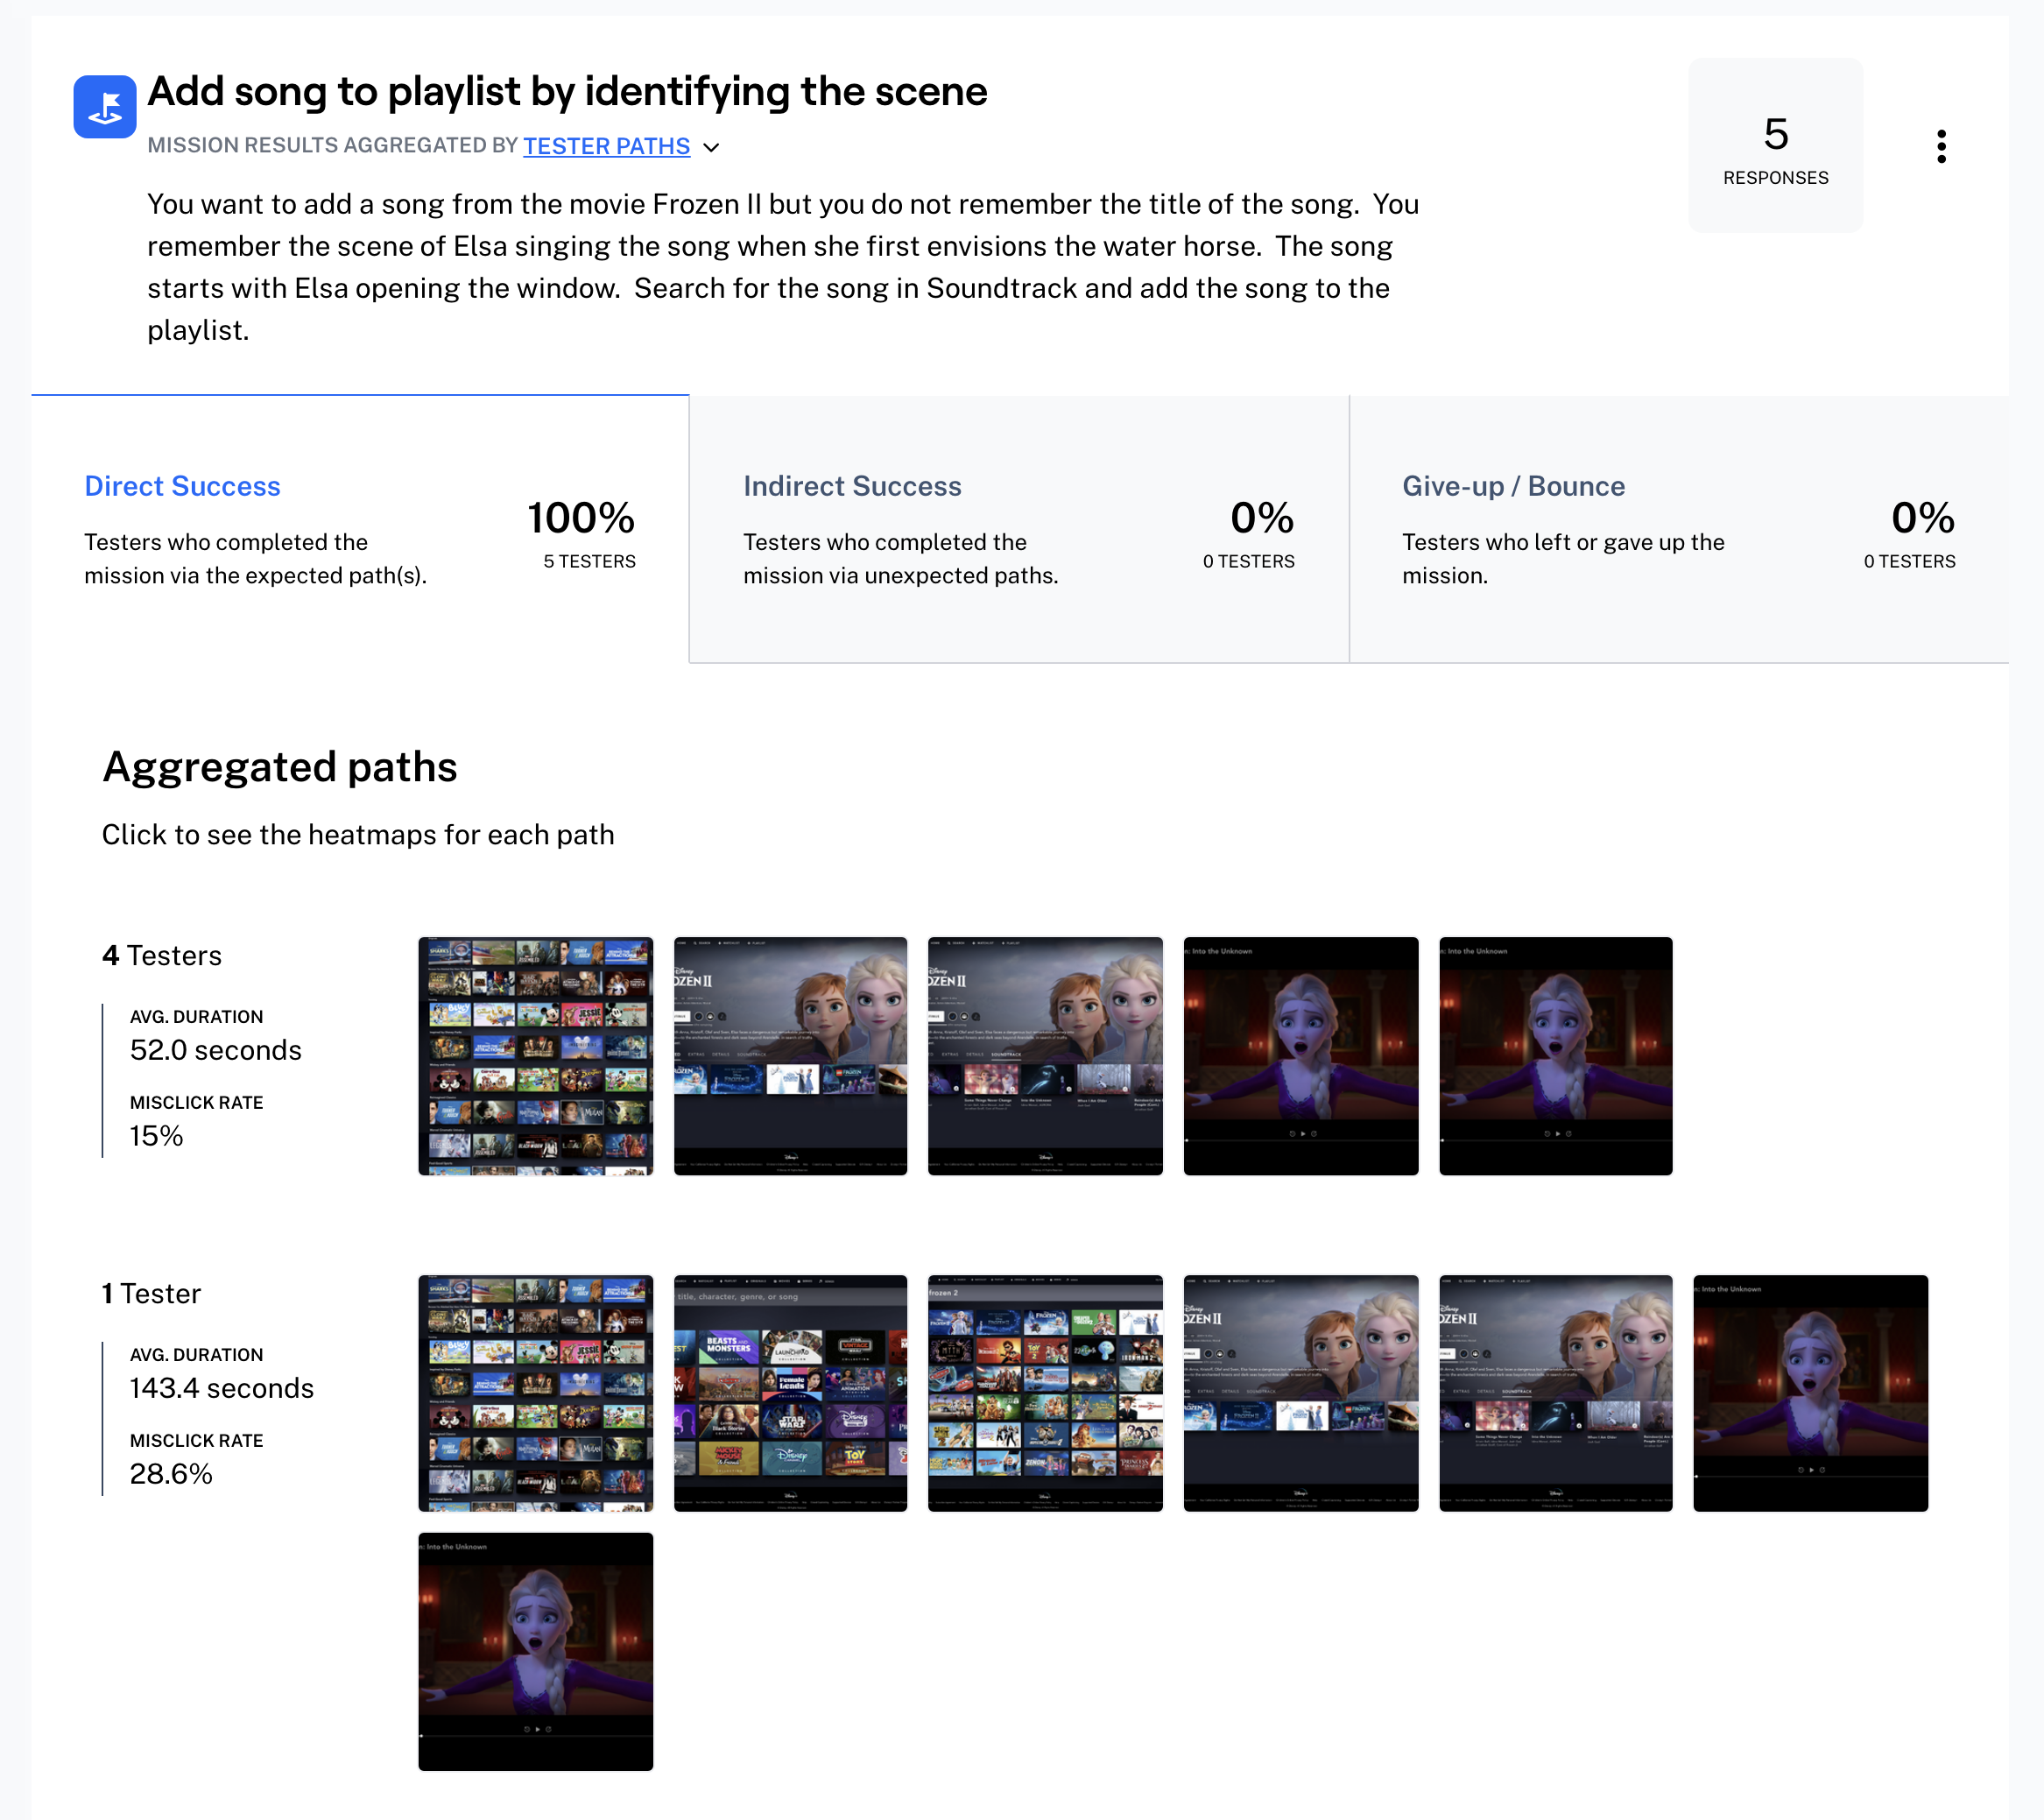Open the final second-row Elsa thumbnail
This screenshot has width=2044, height=1820.
pos(535,1650)
